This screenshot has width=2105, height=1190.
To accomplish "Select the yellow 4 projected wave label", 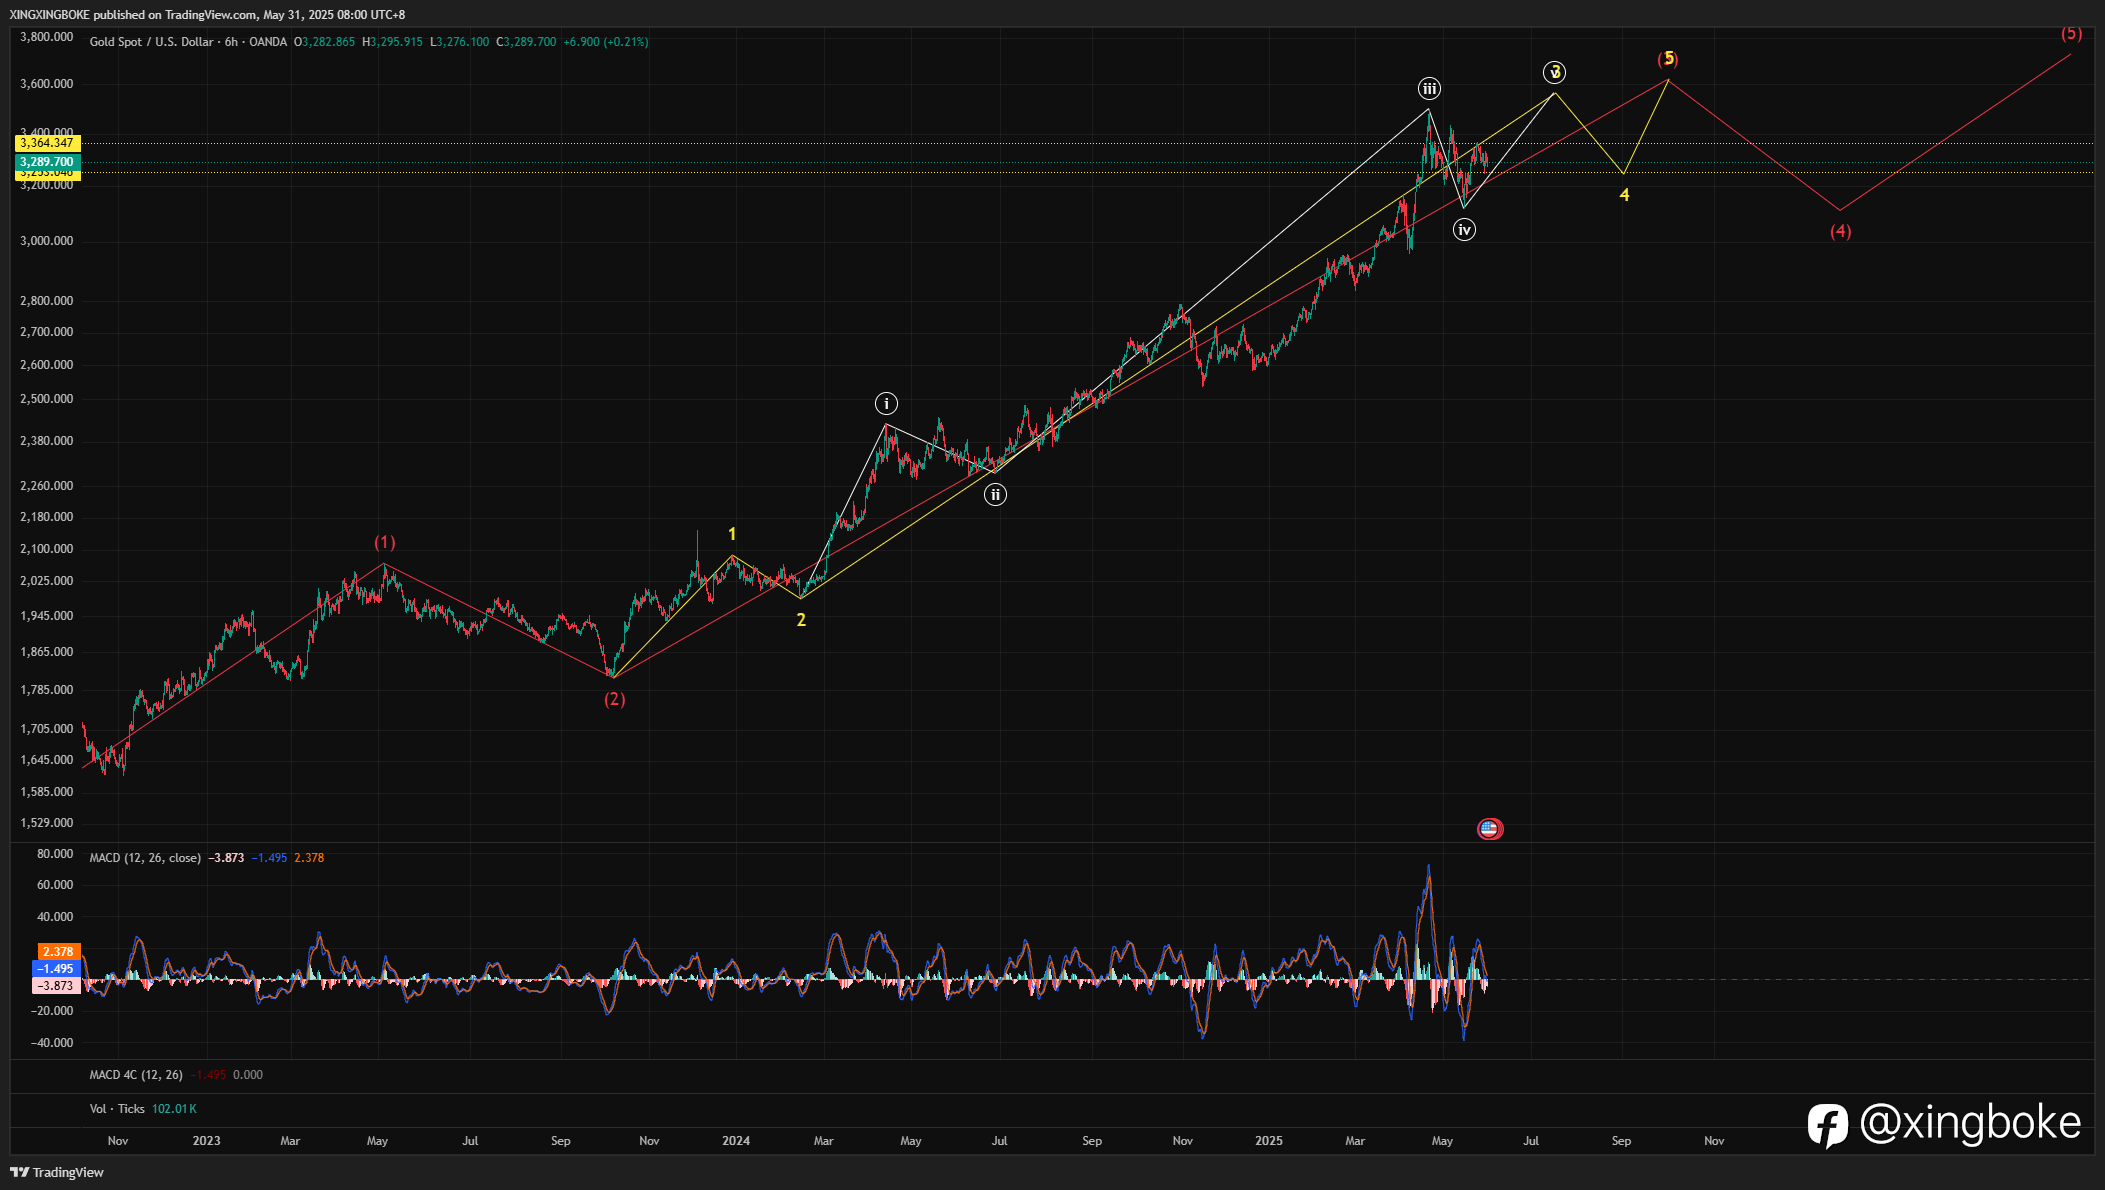I will point(1624,195).
